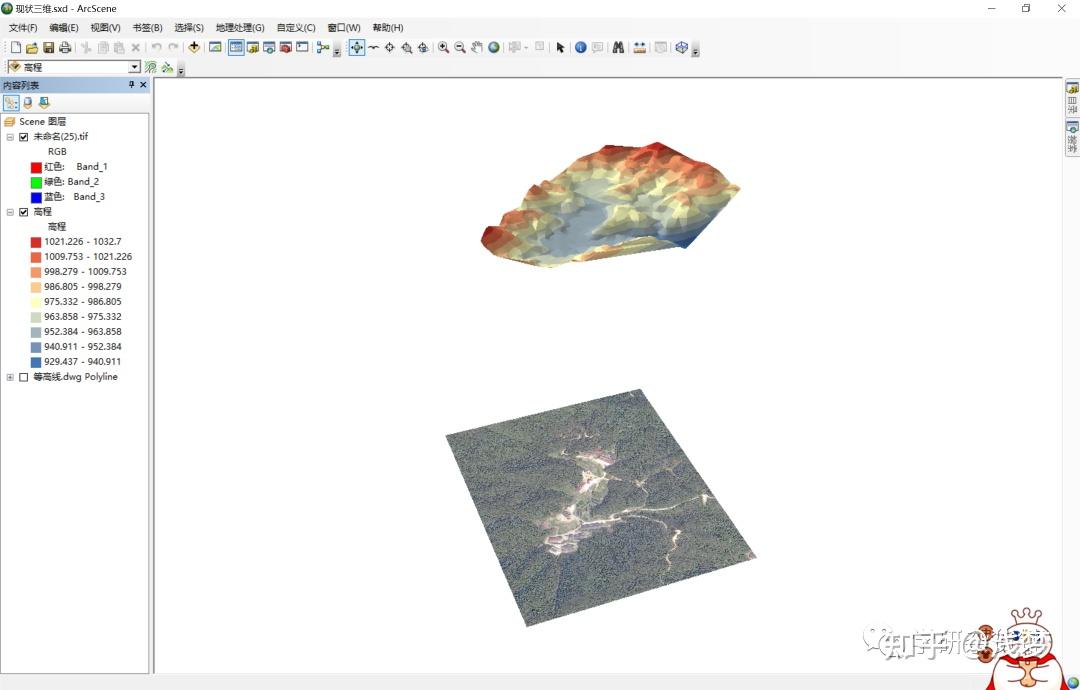Click the Add Data plus icon
The height and width of the screenshot is (690, 1080).
(x=195, y=47)
